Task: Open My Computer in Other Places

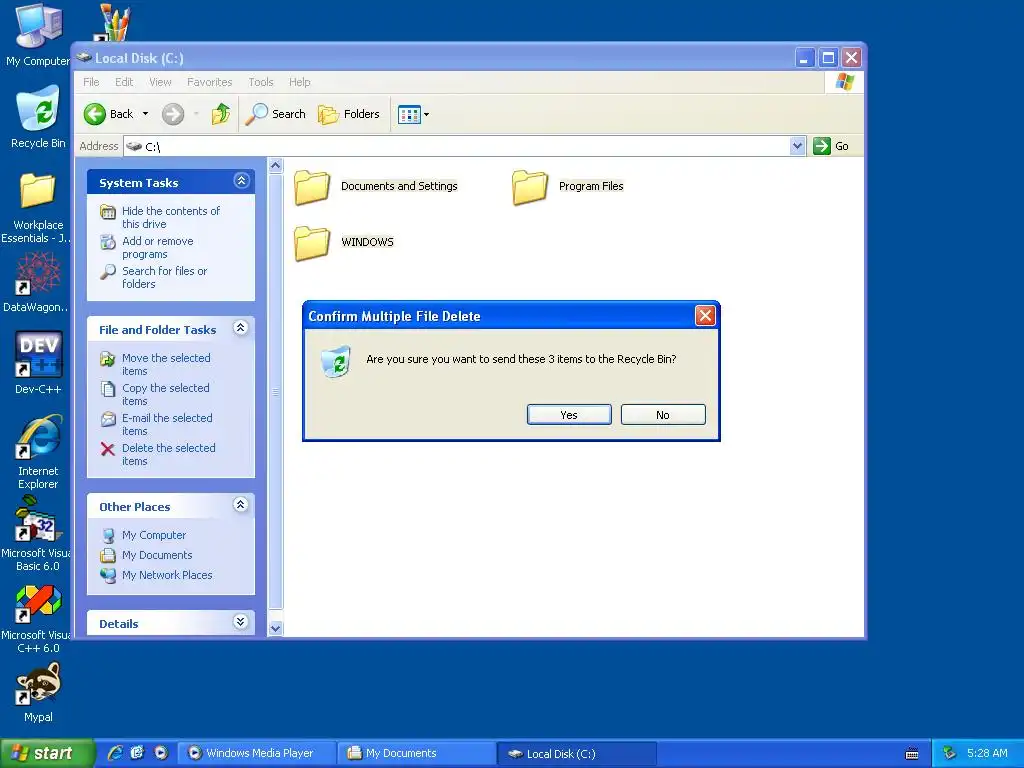Action: pos(153,535)
